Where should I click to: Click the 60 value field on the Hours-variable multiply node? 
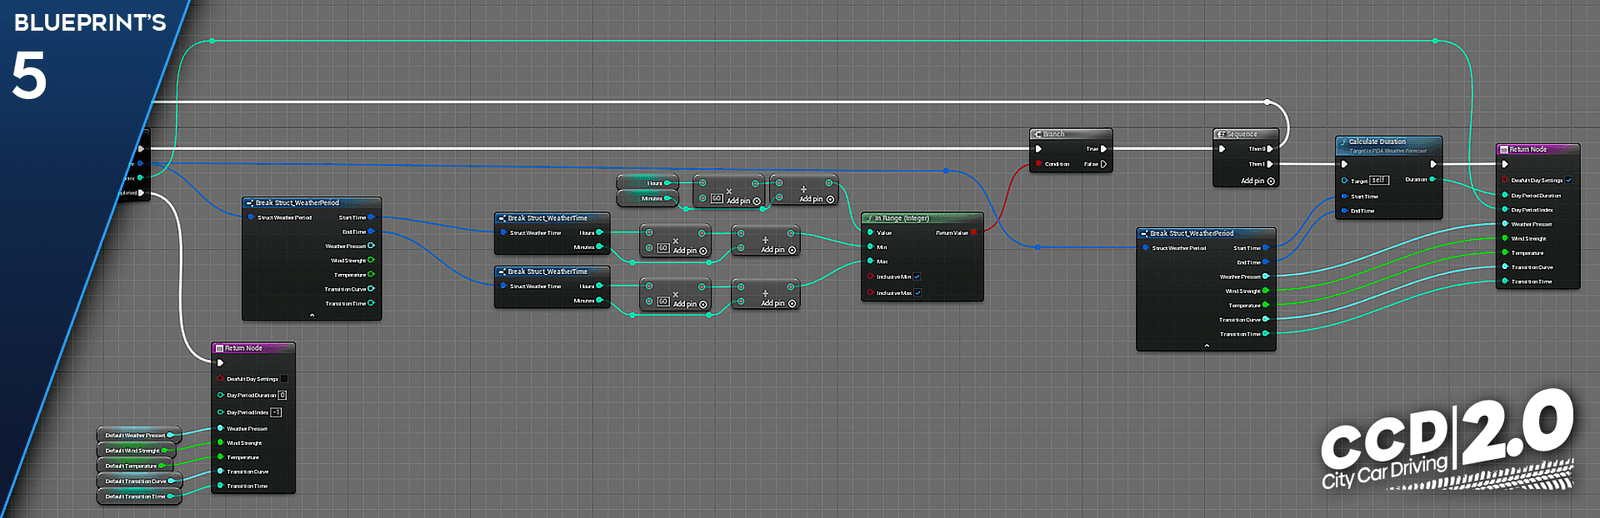tap(717, 199)
